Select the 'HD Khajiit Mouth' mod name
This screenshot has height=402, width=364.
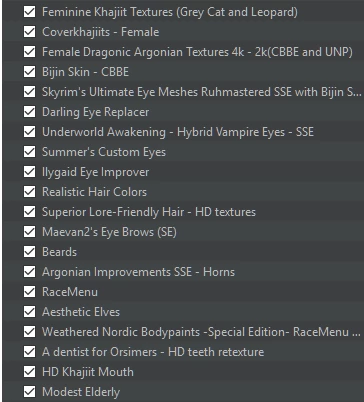(88, 372)
